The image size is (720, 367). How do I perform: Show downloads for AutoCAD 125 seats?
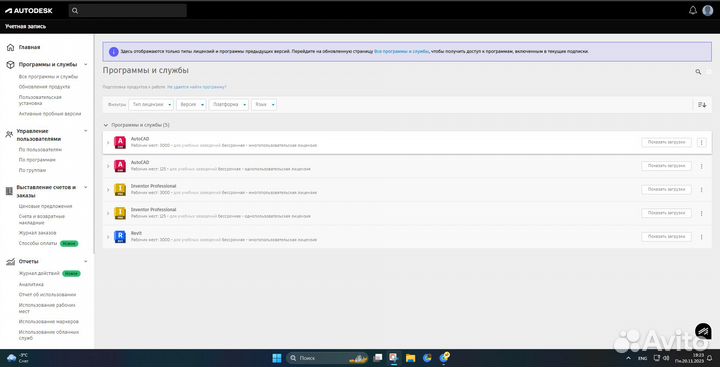(x=666, y=166)
